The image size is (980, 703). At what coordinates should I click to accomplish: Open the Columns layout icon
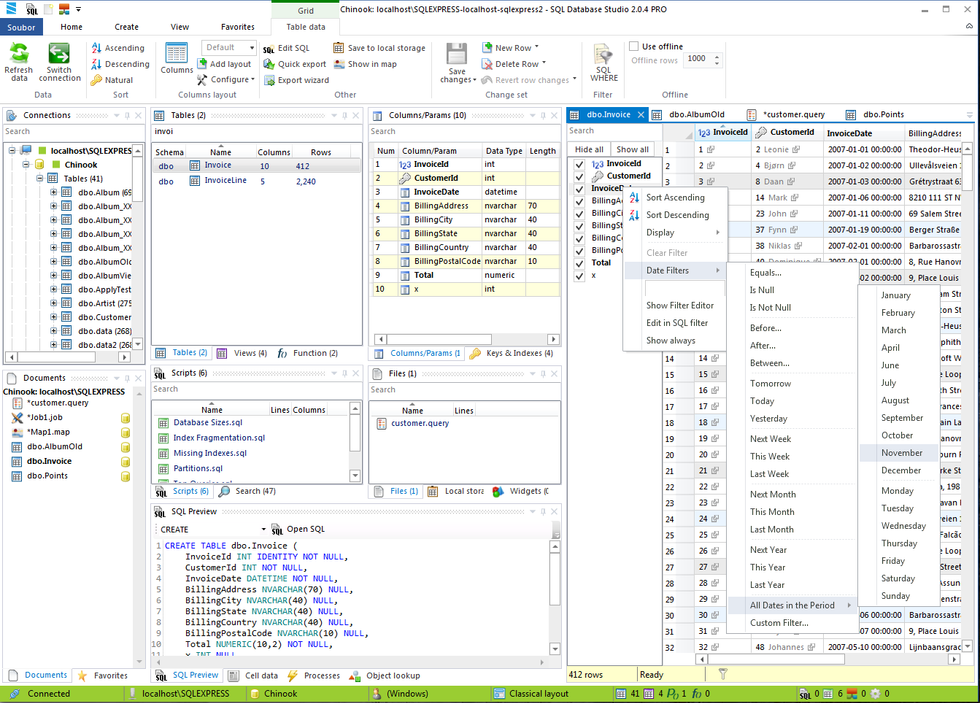coord(176,54)
